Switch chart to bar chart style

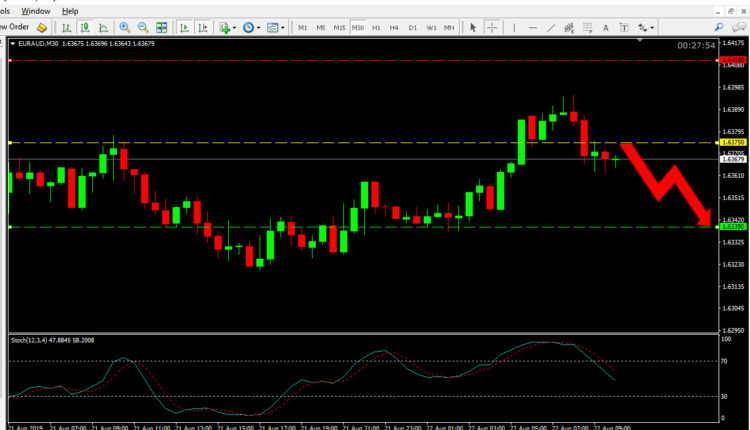(x=66, y=28)
